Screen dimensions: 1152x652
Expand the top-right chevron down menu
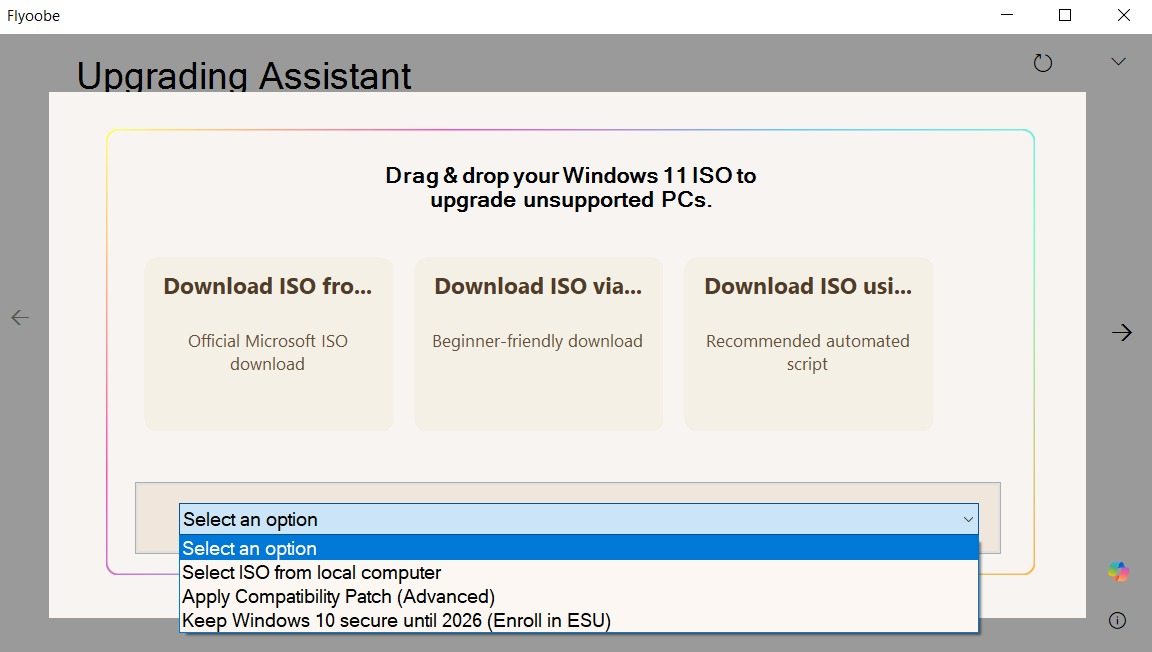click(x=1118, y=62)
